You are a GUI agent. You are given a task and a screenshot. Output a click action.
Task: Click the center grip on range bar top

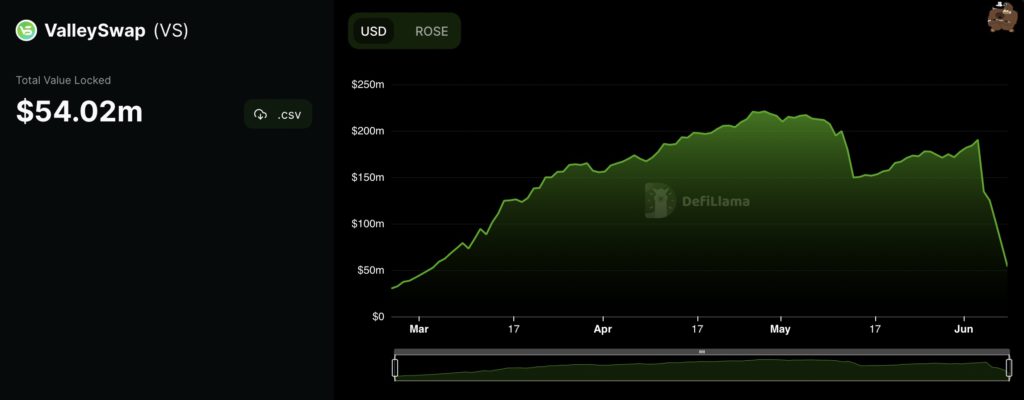pyautogui.click(x=701, y=352)
